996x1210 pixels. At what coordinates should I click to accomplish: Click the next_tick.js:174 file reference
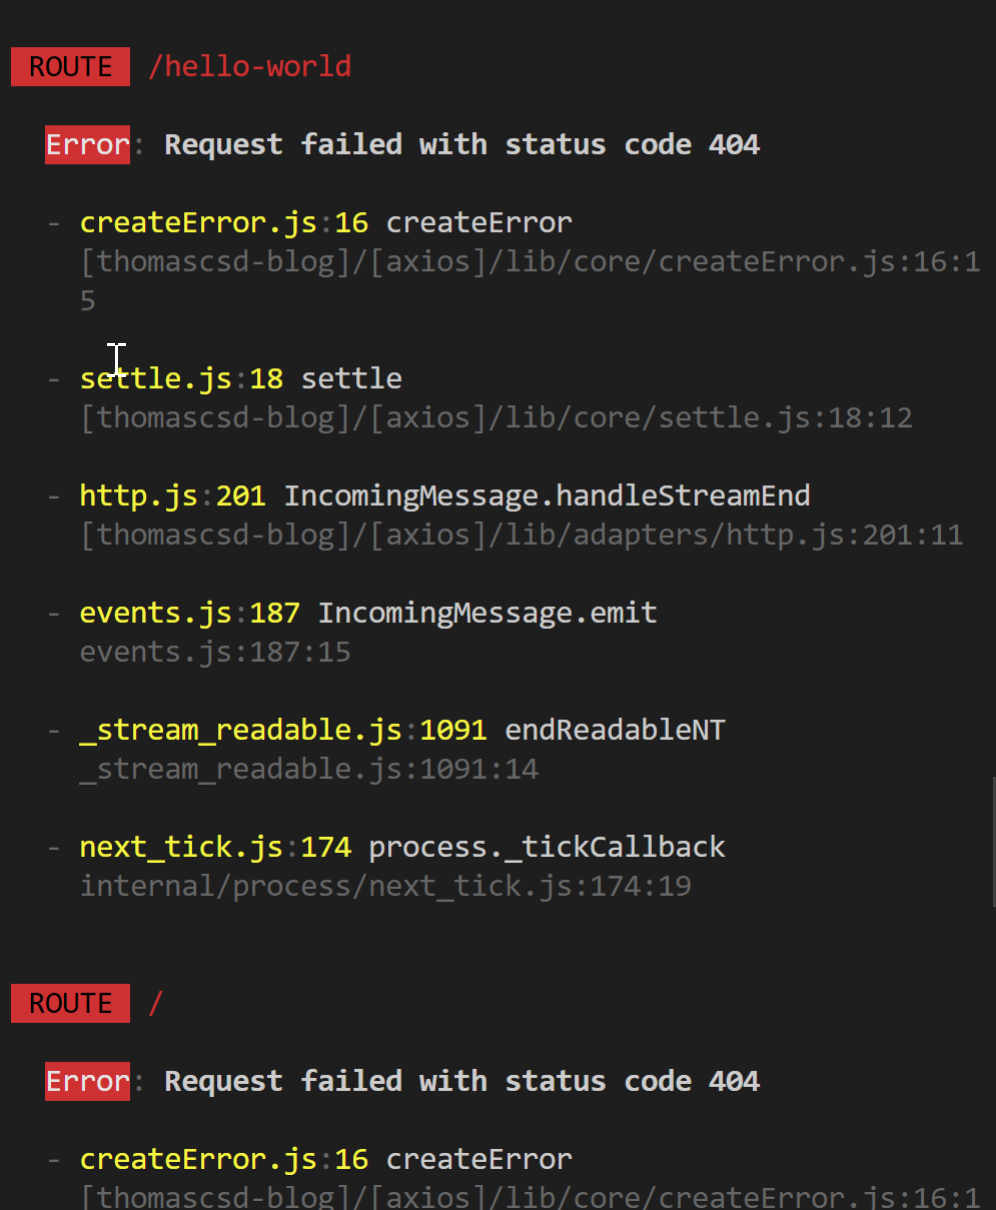tap(215, 847)
